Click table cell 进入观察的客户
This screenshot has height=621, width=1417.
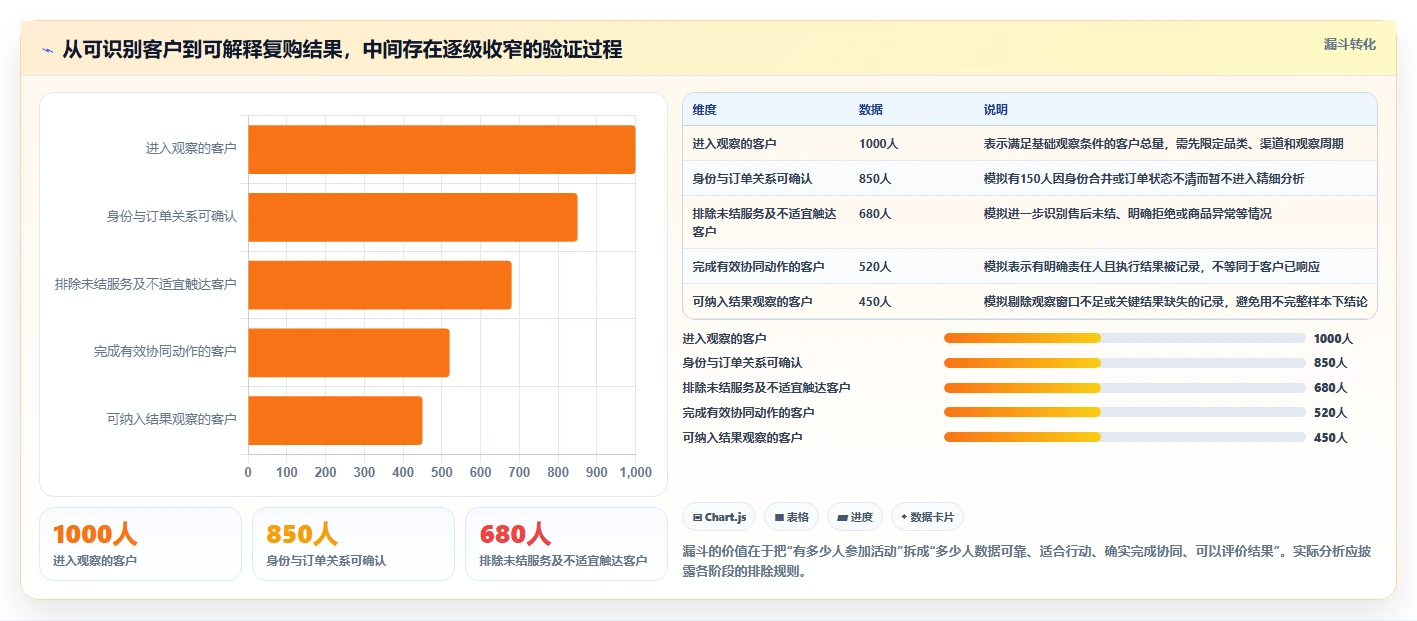[734, 144]
